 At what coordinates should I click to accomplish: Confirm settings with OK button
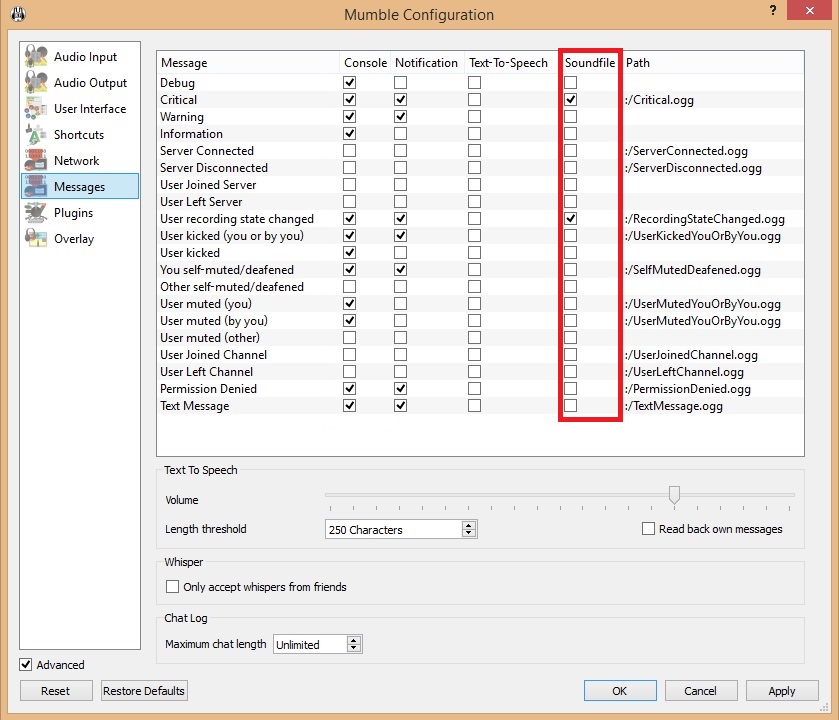[x=620, y=691]
